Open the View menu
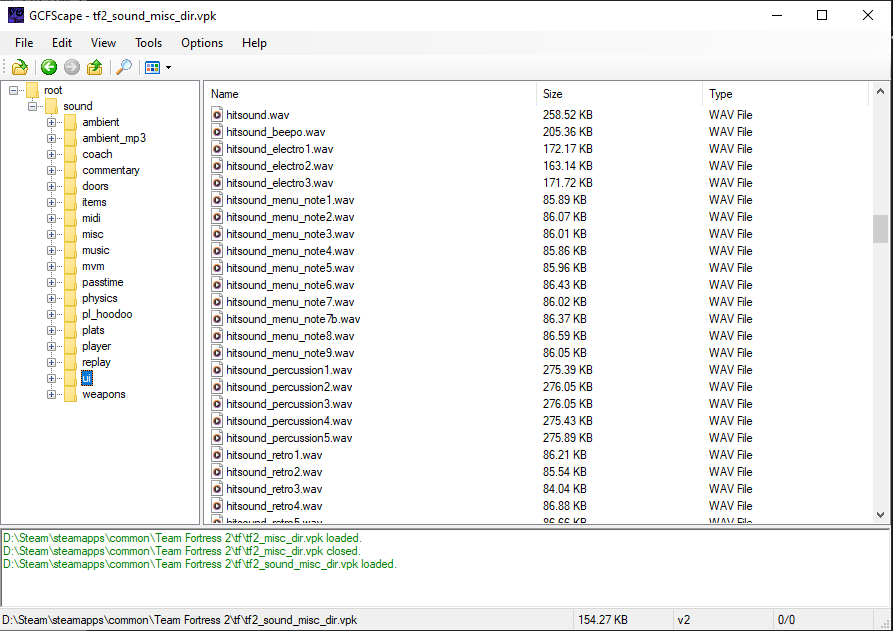Image resolution: width=893 pixels, height=631 pixels. click(103, 43)
